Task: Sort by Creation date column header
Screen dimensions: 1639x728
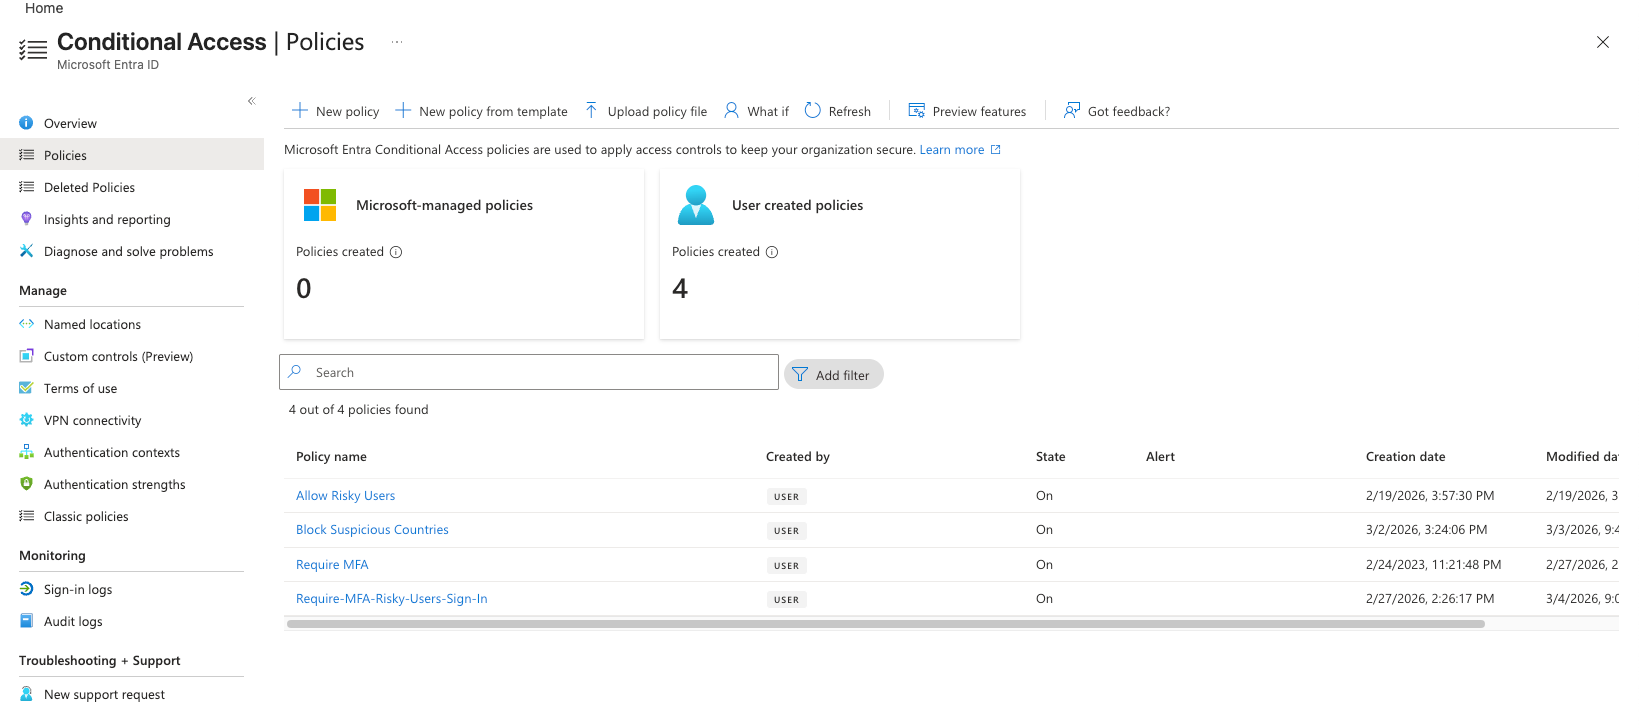Action: point(1405,457)
